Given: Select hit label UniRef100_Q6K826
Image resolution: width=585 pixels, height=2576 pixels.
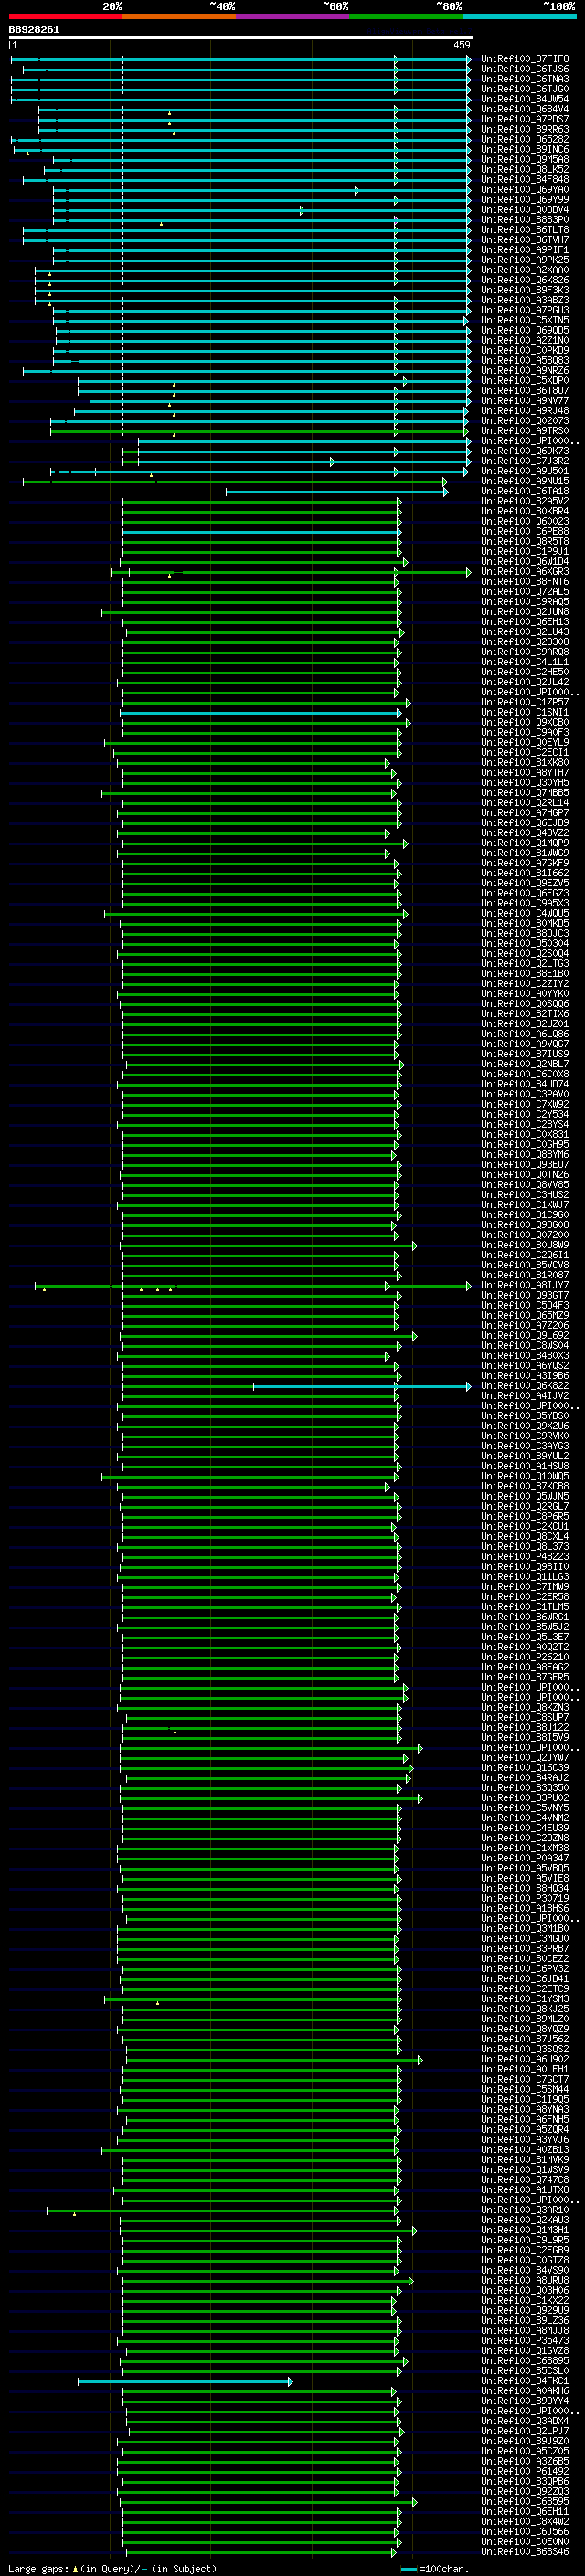Looking at the screenshot, I should point(525,280).
